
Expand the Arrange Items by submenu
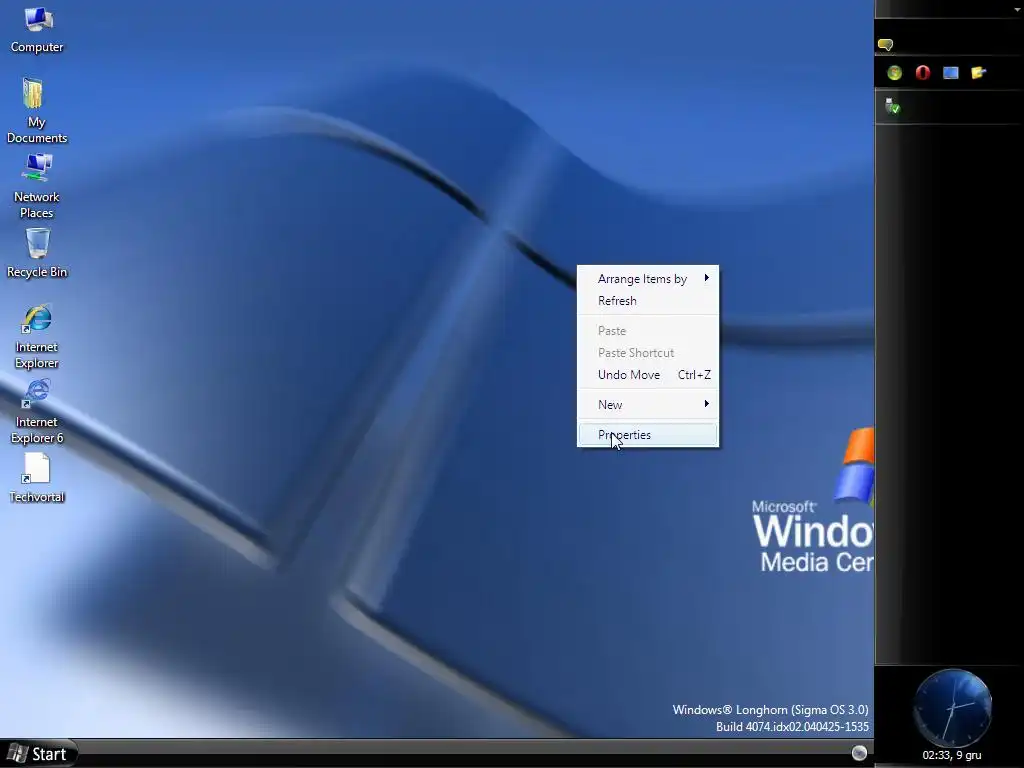point(648,279)
